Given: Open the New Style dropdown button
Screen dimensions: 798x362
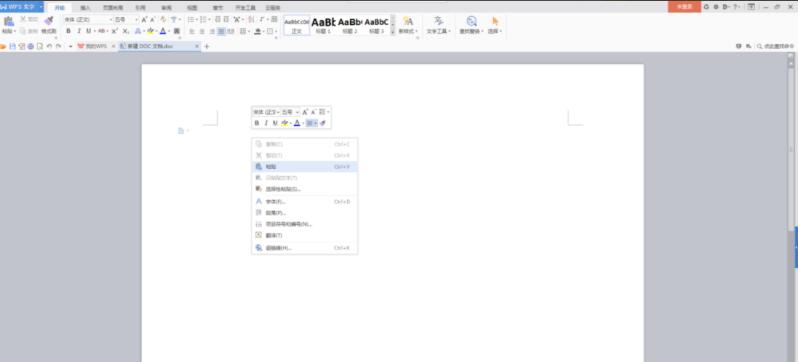Looking at the screenshot, I should click(408, 24).
